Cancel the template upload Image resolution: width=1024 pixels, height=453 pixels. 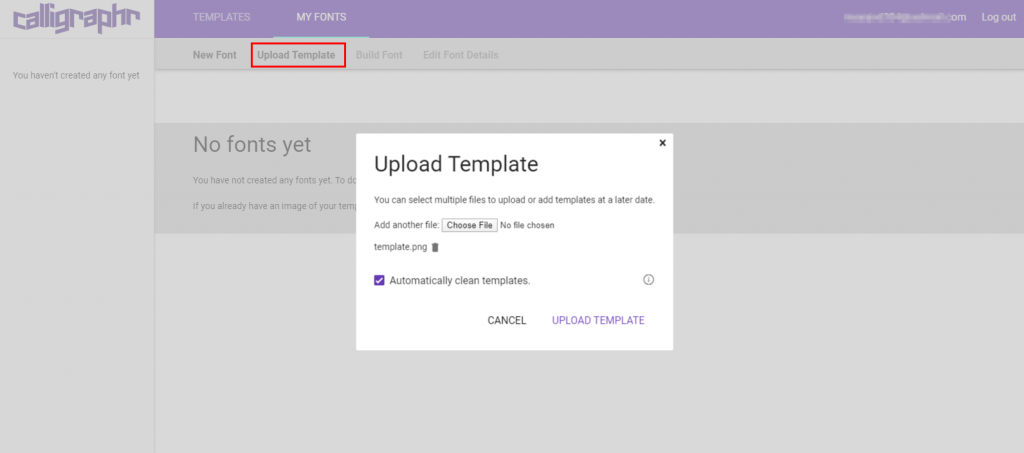click(x=507, y=320)
